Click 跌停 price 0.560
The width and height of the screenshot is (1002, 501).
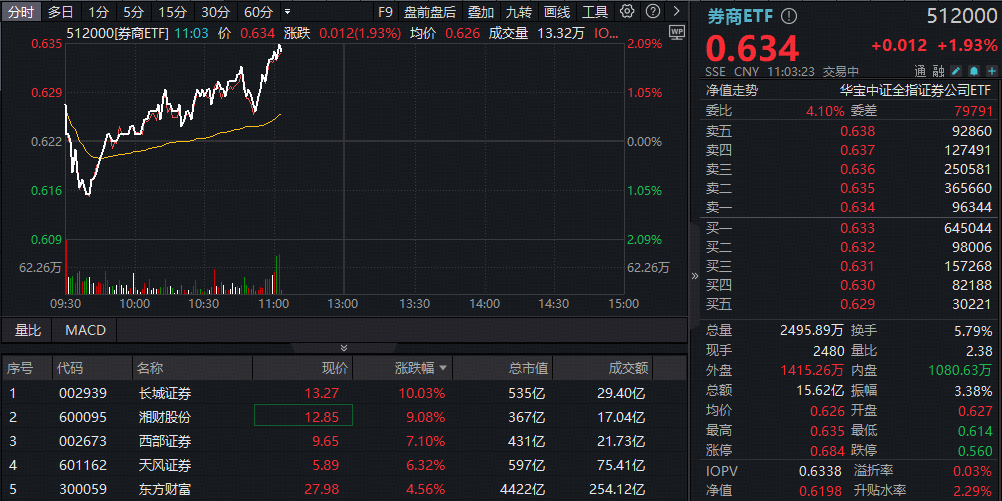(975, 451)
